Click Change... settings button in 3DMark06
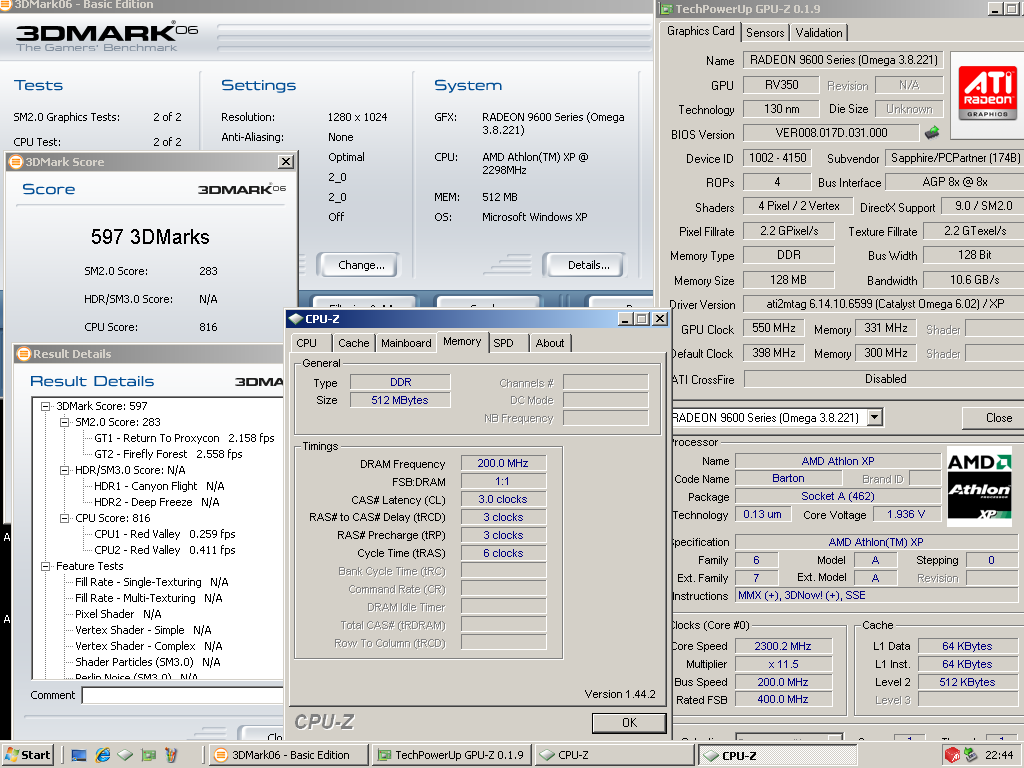Image resolution: width=1024 pixels, height=768 pixels. tap(361, 265)
